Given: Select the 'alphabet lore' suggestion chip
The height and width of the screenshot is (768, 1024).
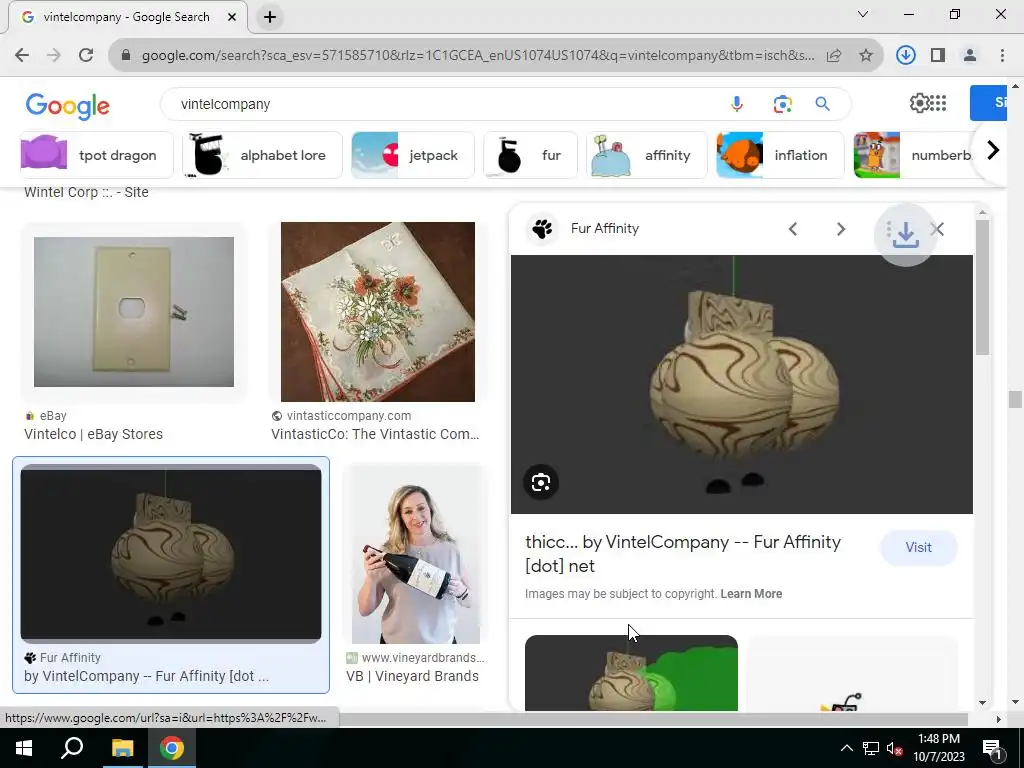Looking at the screenshot, I should (263, 155).
